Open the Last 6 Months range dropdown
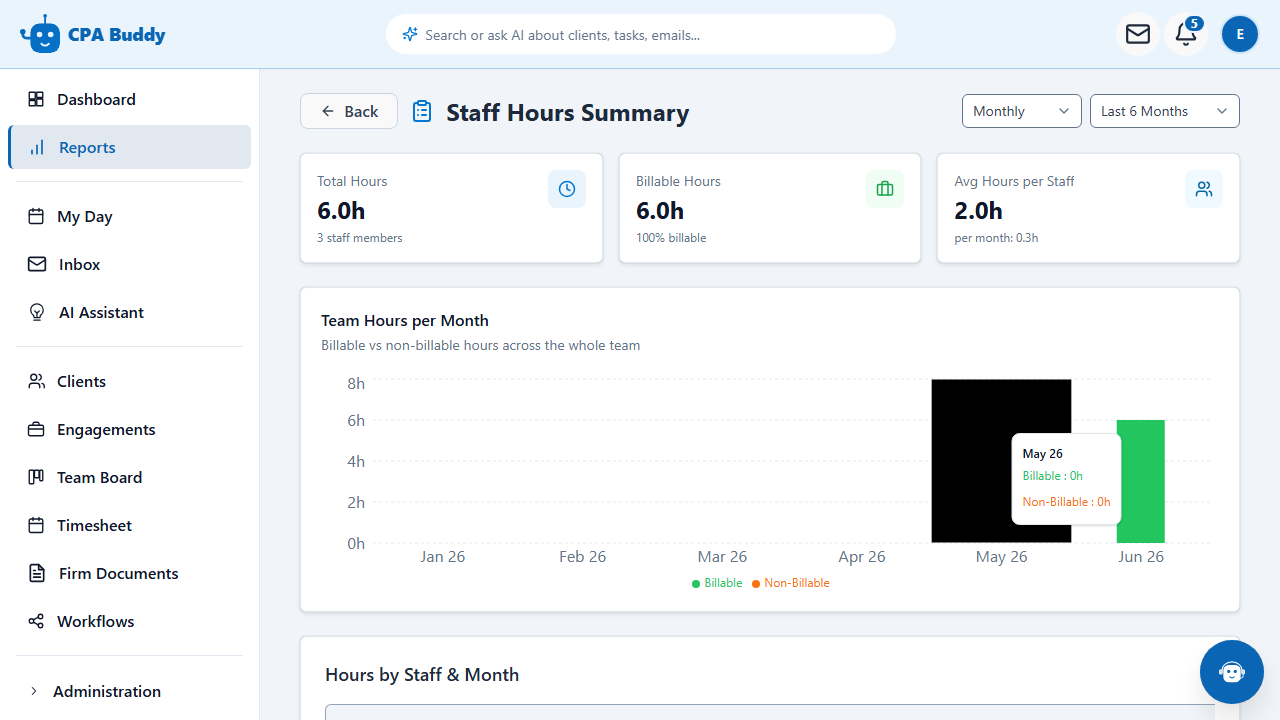 click(x=1165, y=111)
